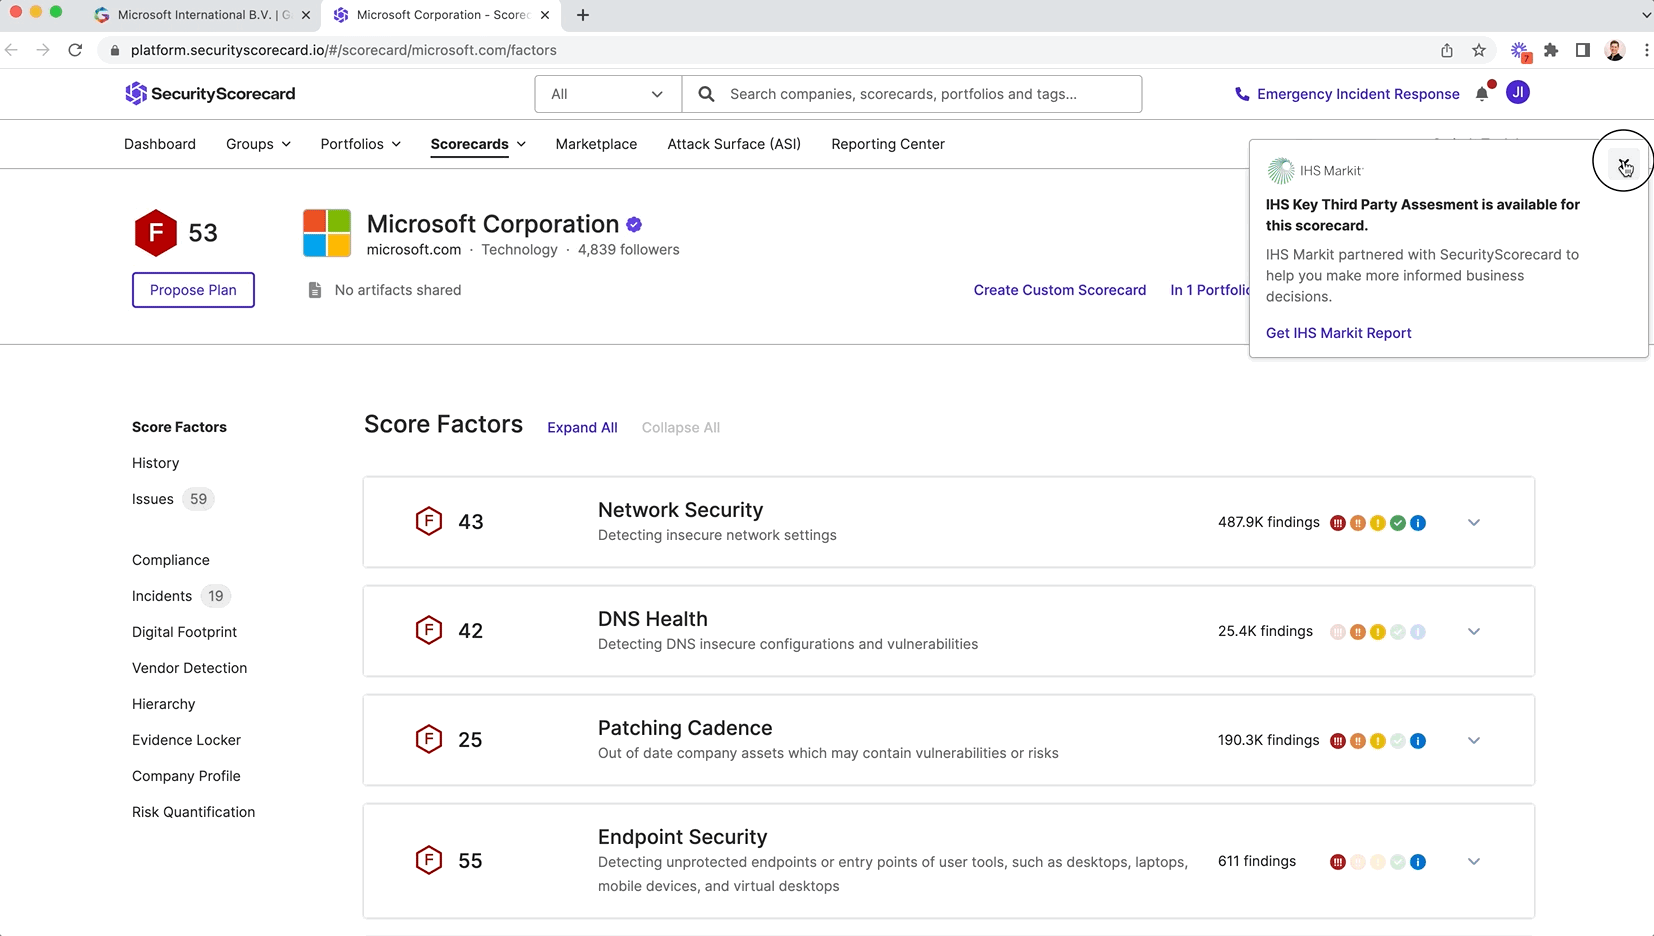Image resolution: width=1654 pixels, height=936 pixels.
Task: Expand the DNS Health row
Action: click(x=1474, y=631)
